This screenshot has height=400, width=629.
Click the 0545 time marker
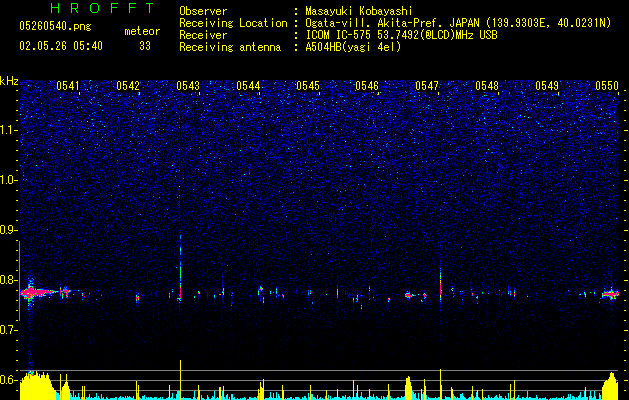308,86
